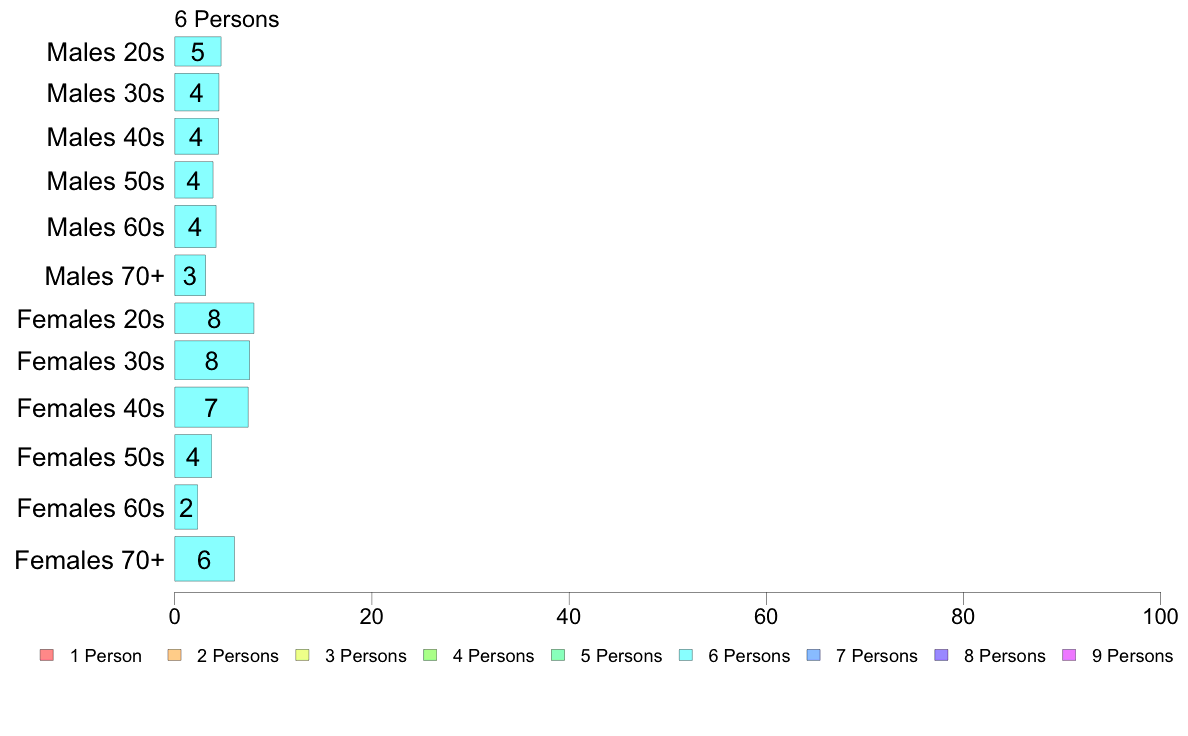This screenshot has width=1188, height=736.
Task: Select the Females 70+ bar showing 6
Action: click(205, 559)
